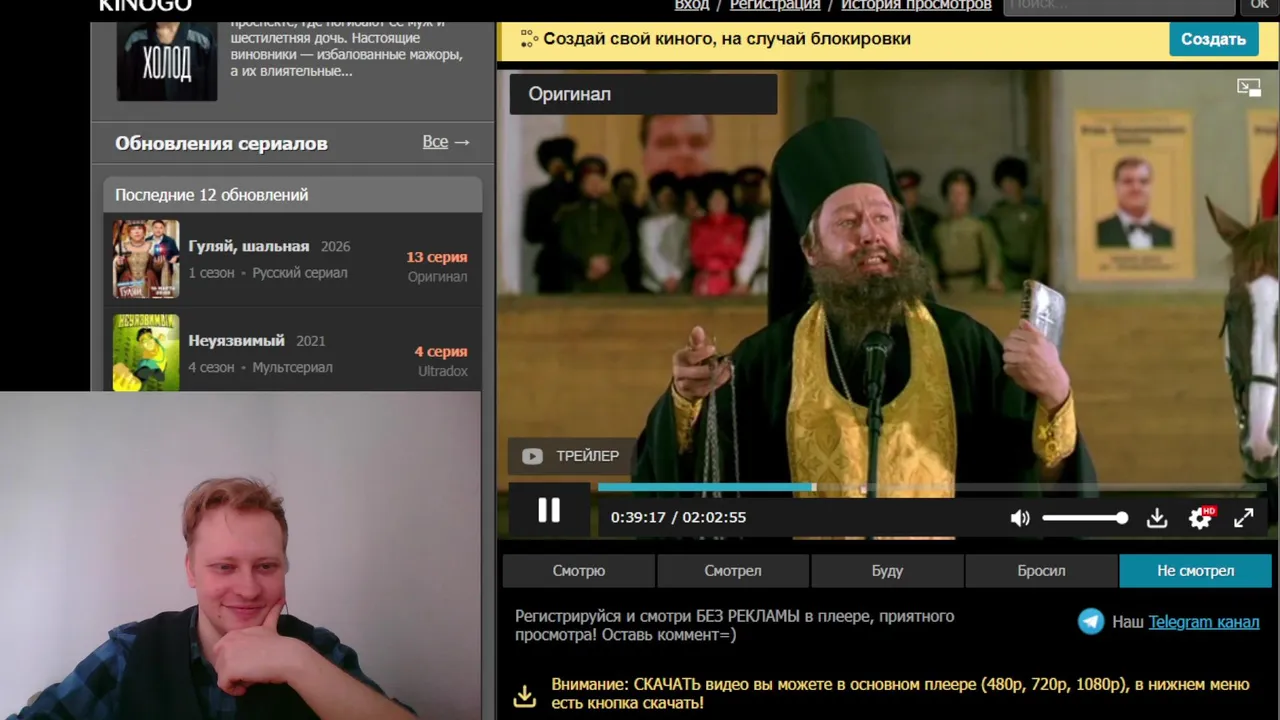1280x720 pixels.
Task: Click the 1 сезон • Русский сериал text
Action: click(268, 273)
